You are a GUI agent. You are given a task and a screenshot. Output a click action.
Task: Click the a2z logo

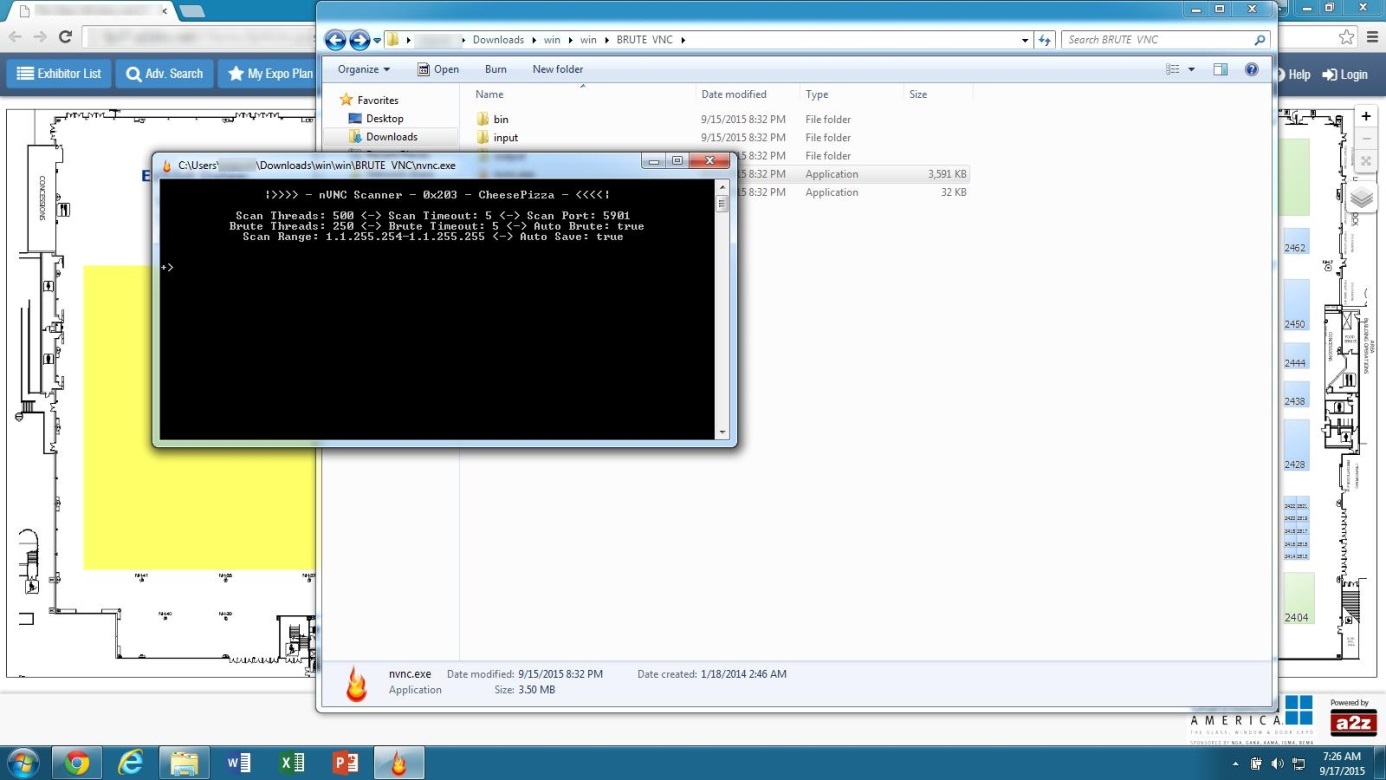(x=1353, y=723)
